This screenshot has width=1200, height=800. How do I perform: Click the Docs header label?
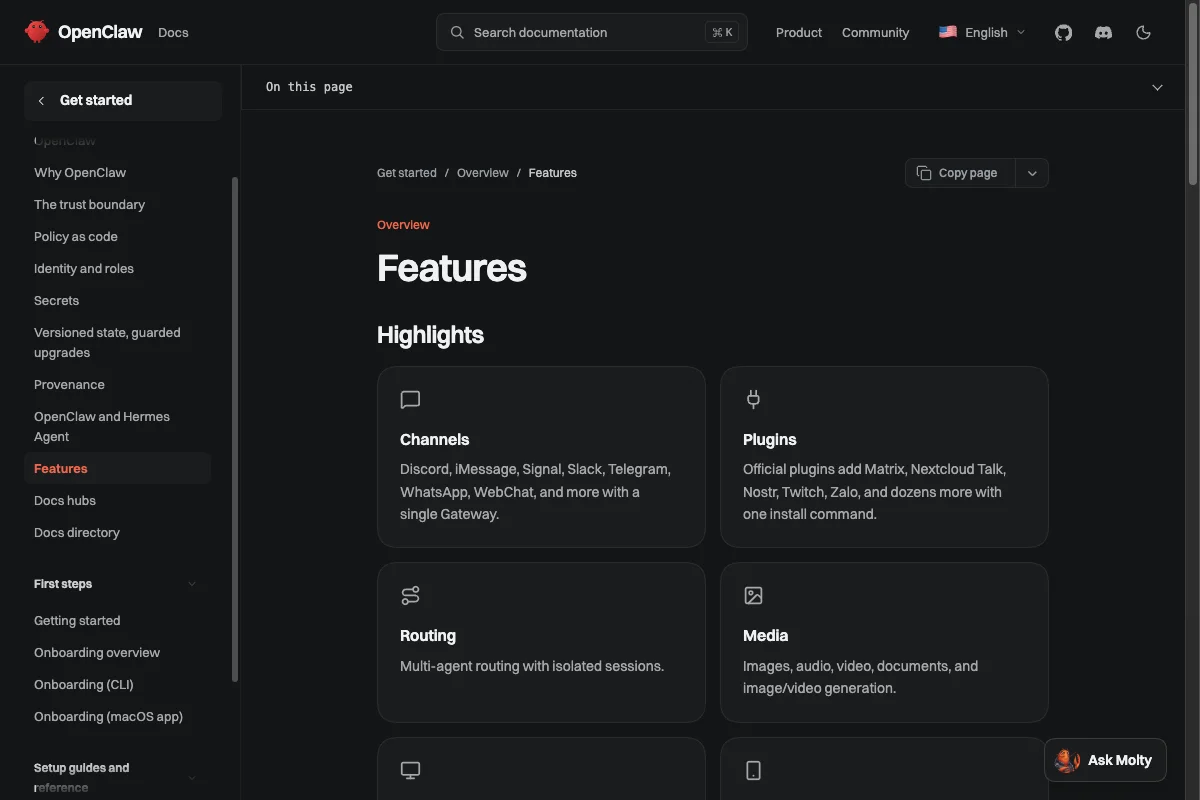tap(173, 32)
